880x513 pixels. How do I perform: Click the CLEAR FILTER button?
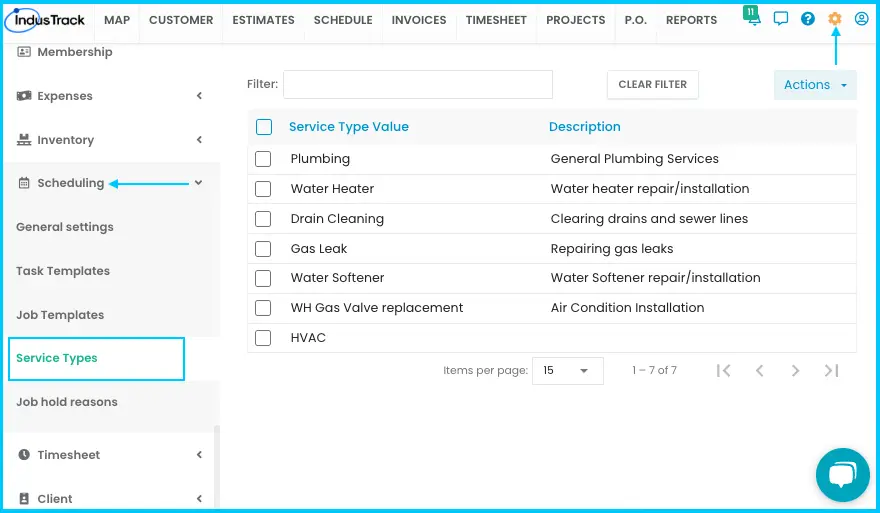pos(653,85)
